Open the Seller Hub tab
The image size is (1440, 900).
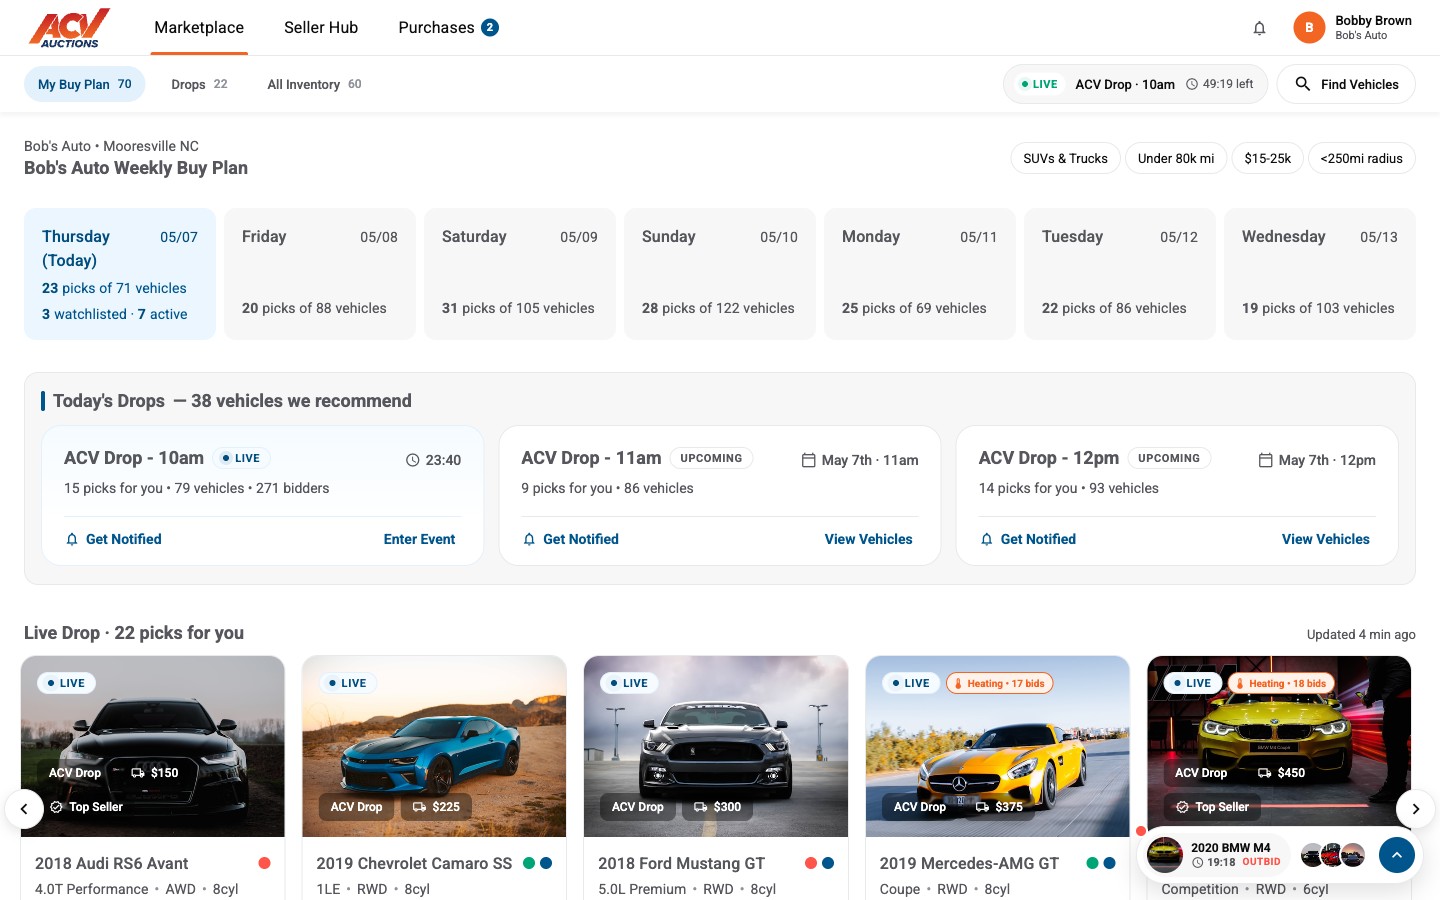[x=321, y=28]
